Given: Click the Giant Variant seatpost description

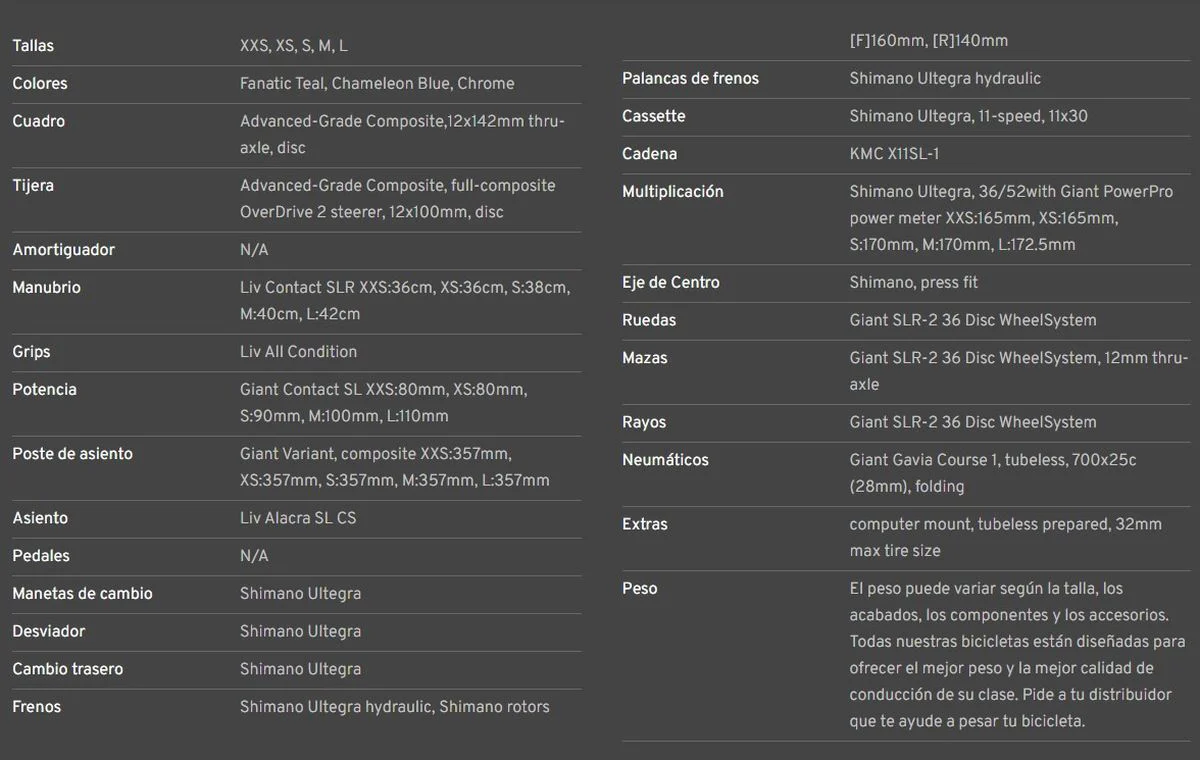Looking at the screenshot, I should coord(394,467).
